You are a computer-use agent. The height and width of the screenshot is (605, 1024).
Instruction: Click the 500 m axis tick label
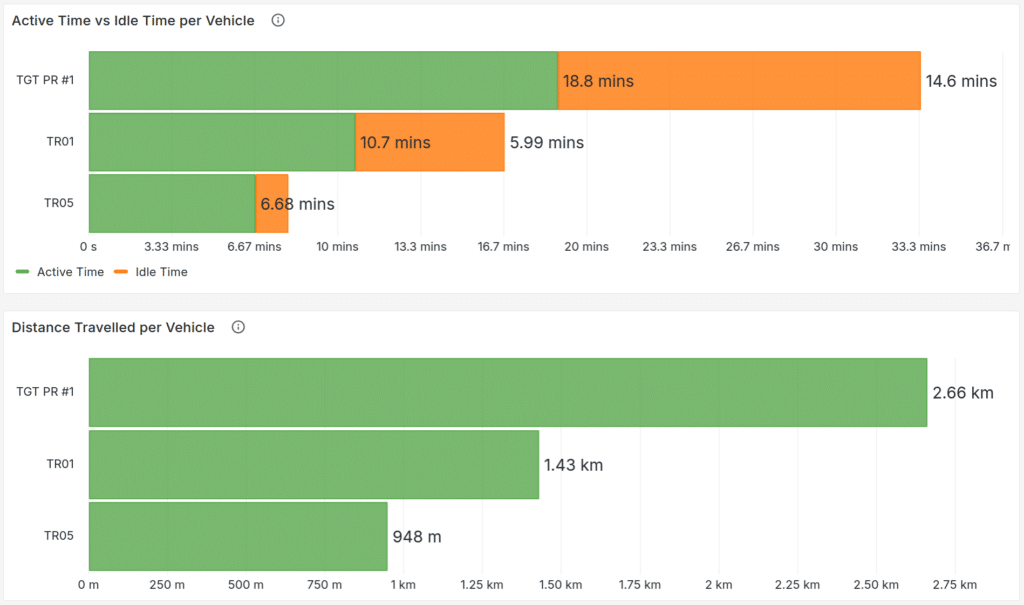[x=246, y=585]
